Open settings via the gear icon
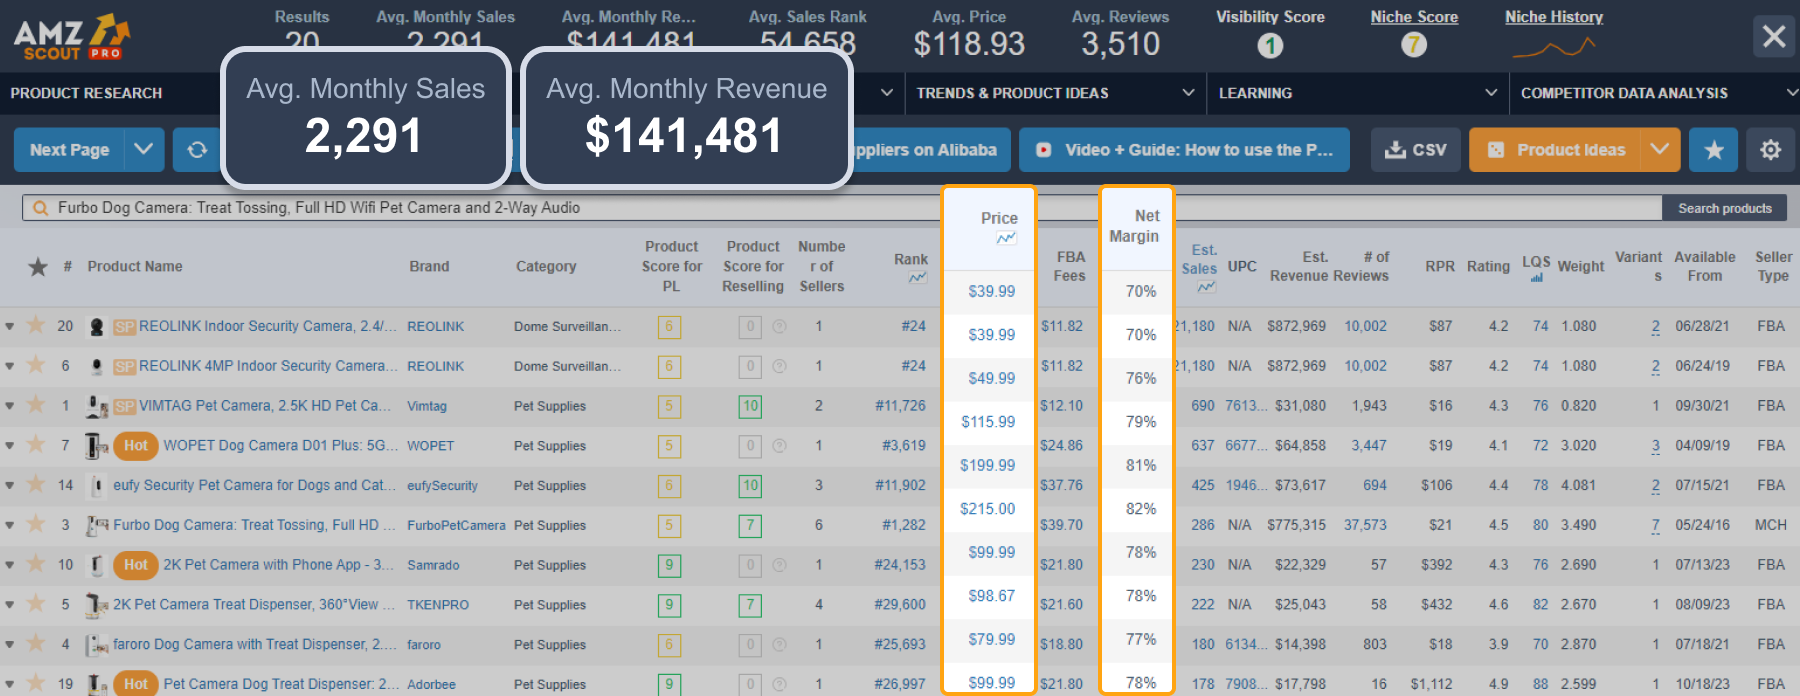 click(1771, 150)
